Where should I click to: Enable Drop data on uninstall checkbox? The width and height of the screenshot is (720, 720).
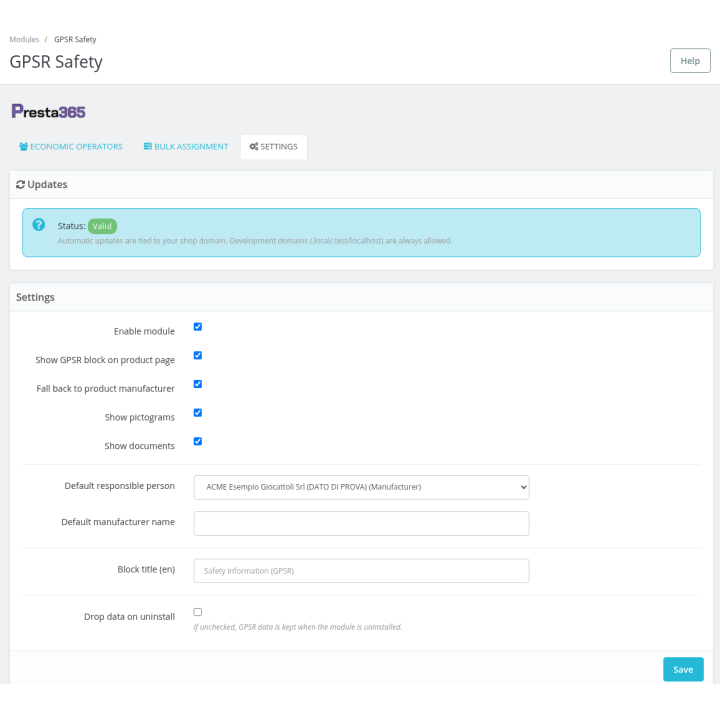(x=198, y=612)
